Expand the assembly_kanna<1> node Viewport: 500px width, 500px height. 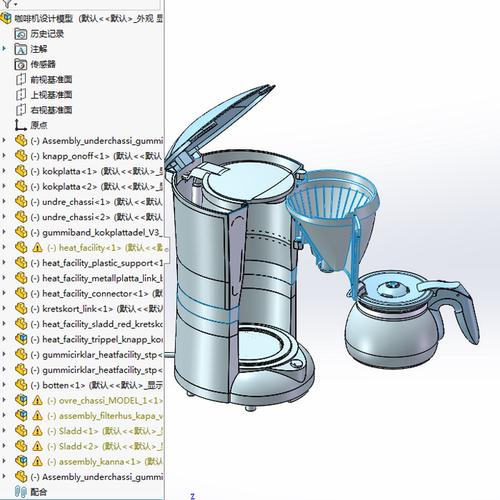(4, 461)
